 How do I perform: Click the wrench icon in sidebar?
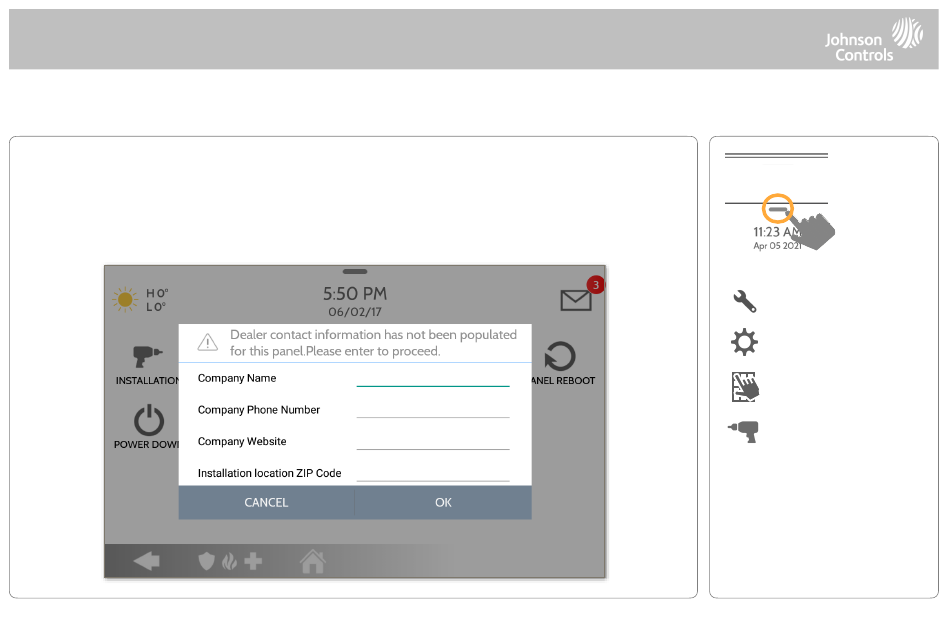tap(745, 301)
